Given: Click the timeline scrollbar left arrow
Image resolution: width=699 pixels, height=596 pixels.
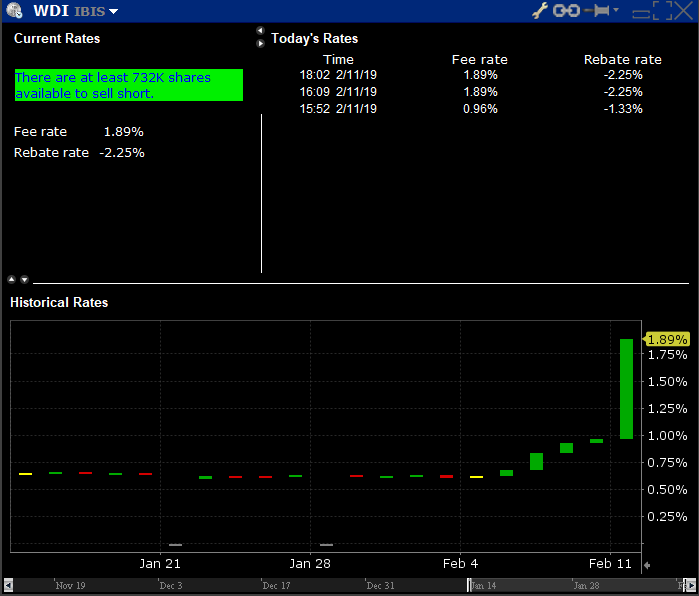Looking at the screenshot, I should pos(8,584).
